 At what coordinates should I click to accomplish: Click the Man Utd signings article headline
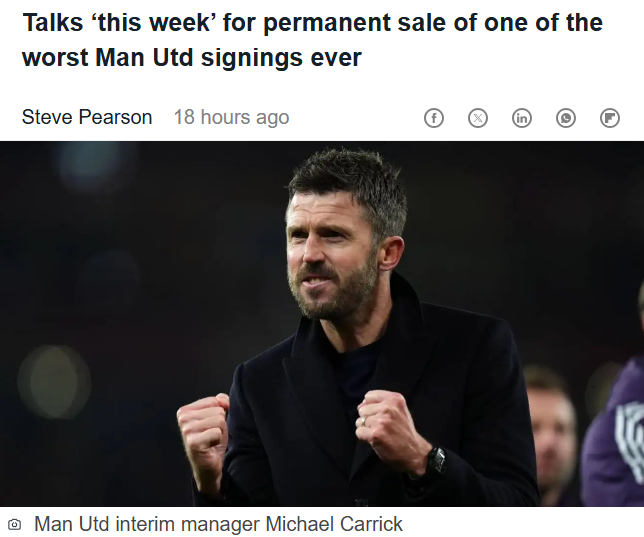click(x=312, y=40)
